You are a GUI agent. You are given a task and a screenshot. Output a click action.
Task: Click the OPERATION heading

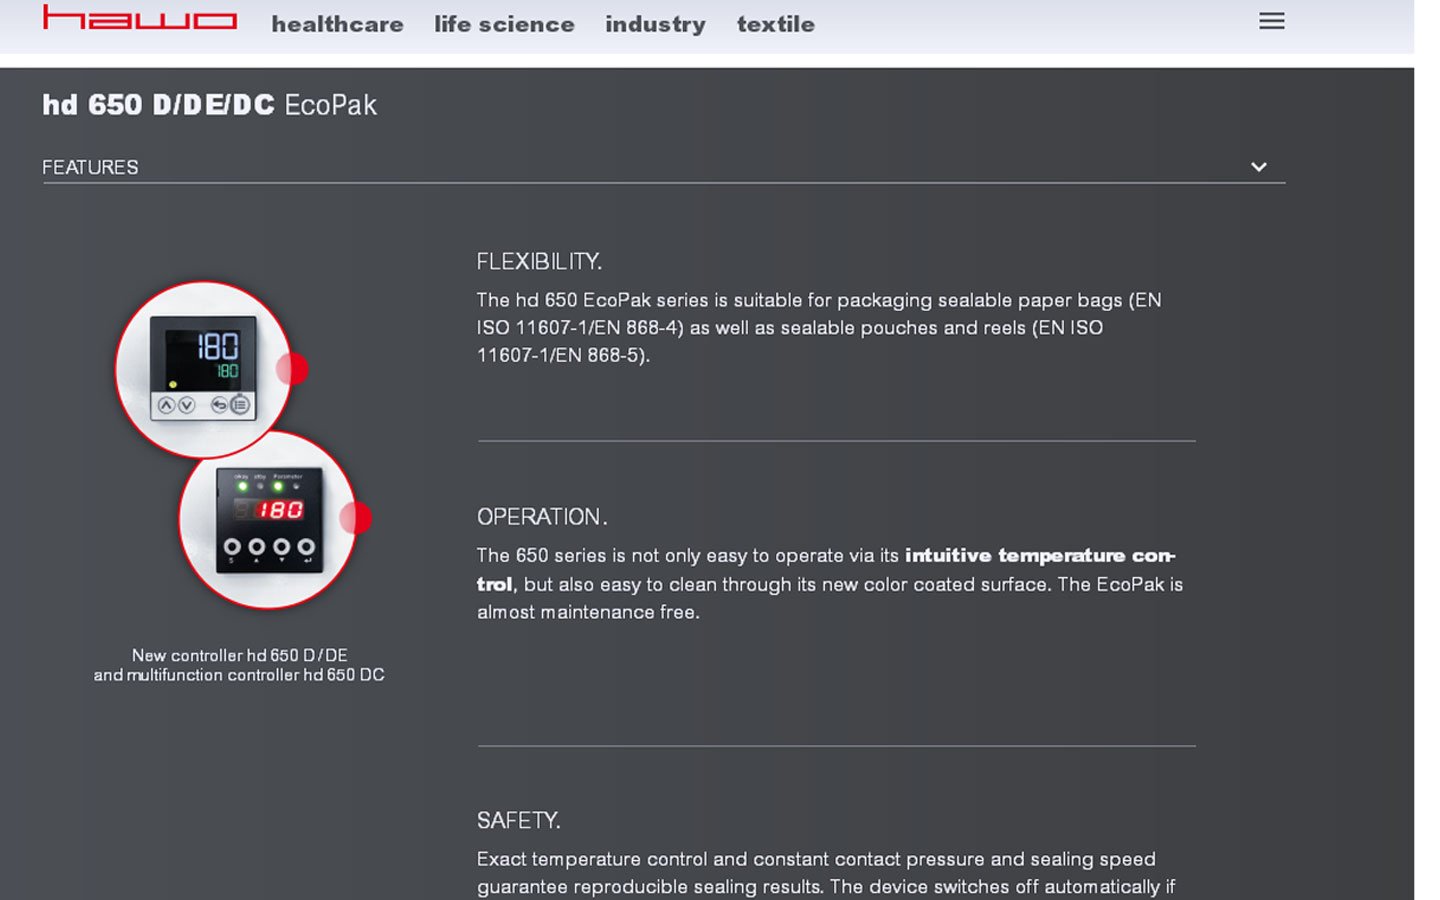coord(542,517)
